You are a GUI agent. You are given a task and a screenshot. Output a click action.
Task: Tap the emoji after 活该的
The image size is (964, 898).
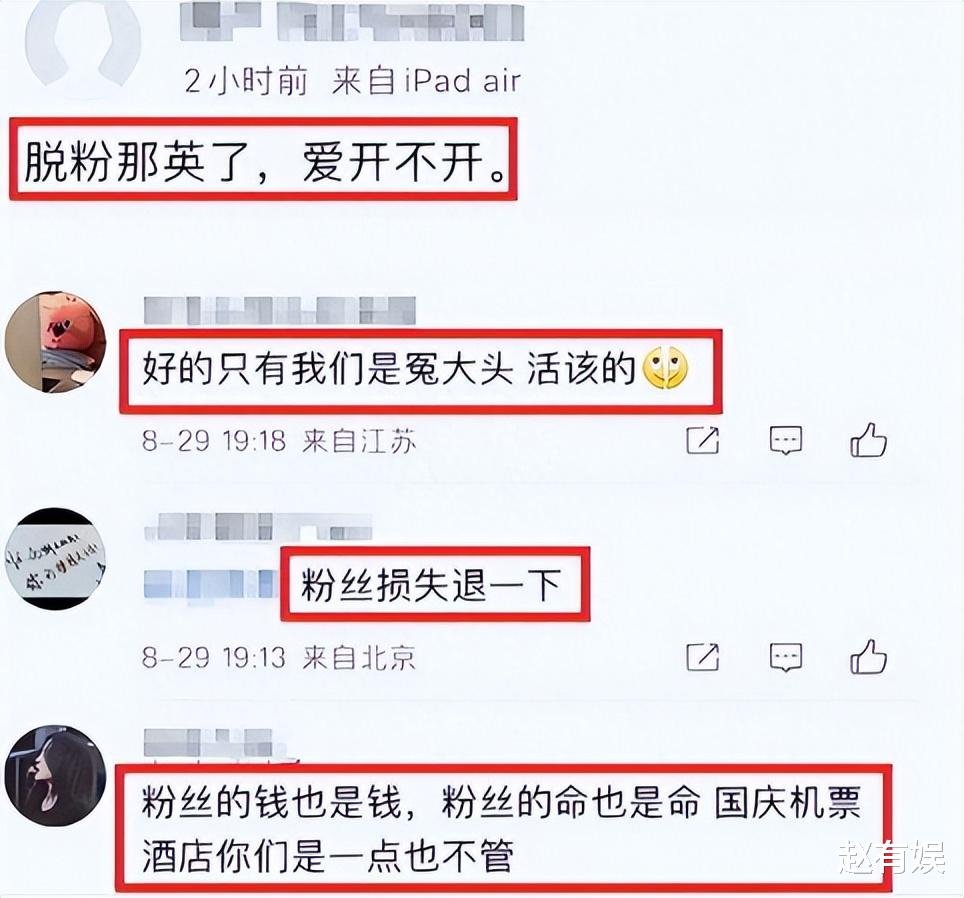coord(665,368)
